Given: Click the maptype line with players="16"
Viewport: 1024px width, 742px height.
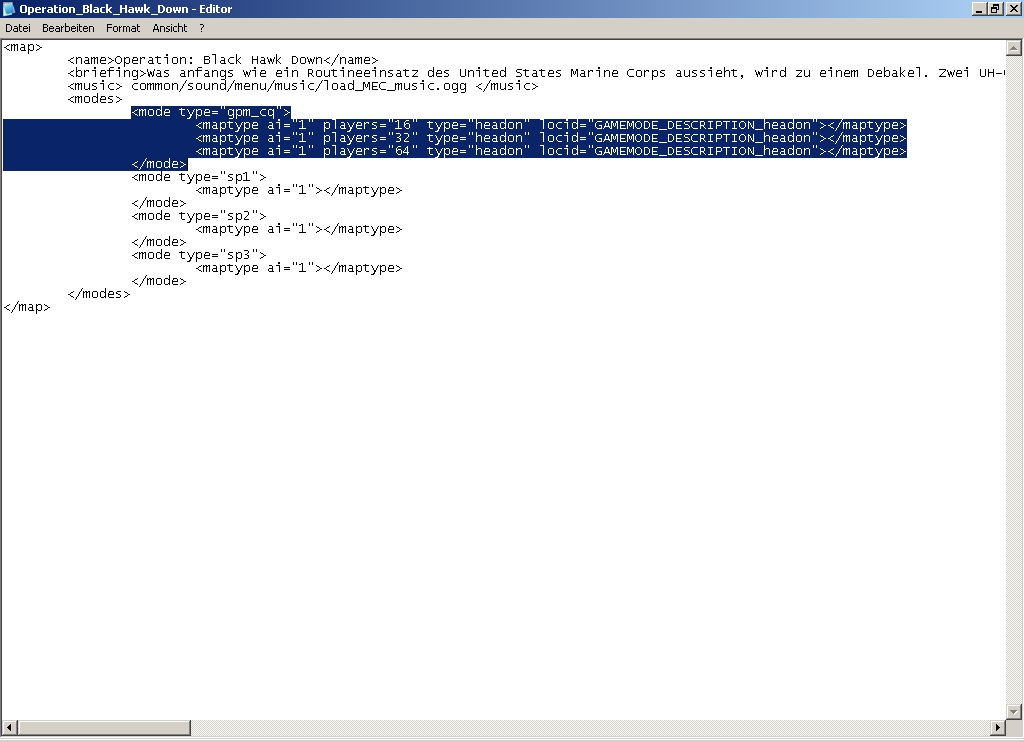Looking at the screenshot, I should click(551, 125).
